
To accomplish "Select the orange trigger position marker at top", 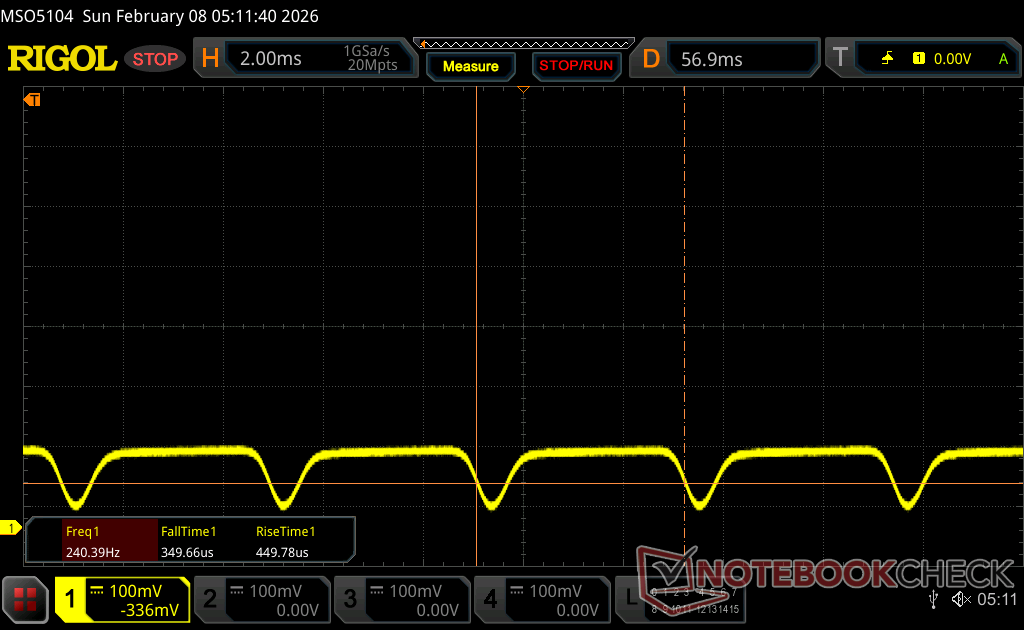I will pos(522,90).
